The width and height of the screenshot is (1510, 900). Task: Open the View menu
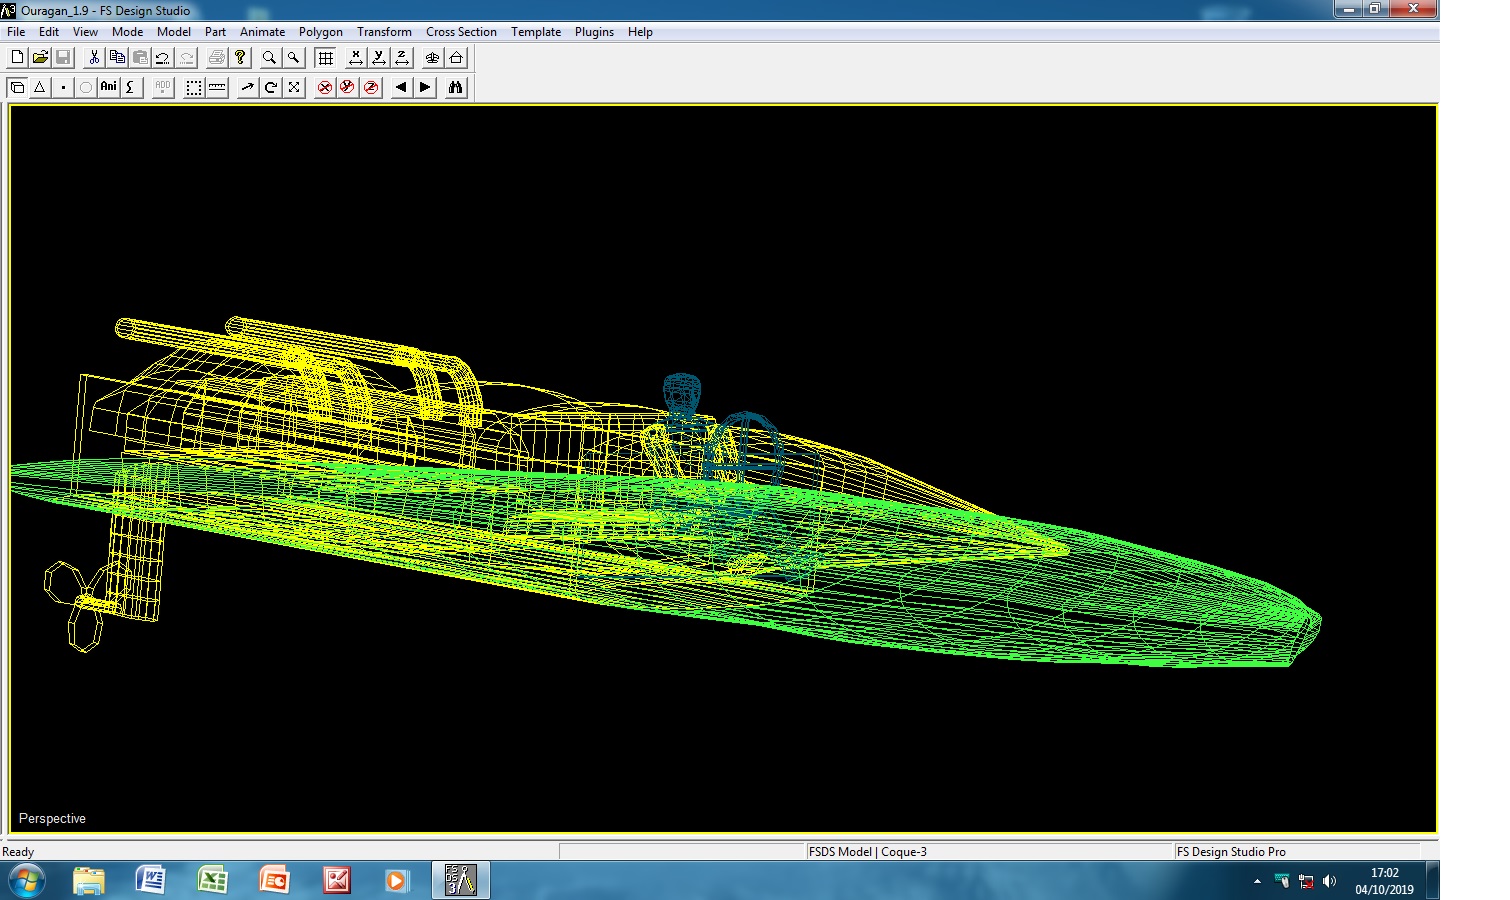click(85, 32)
